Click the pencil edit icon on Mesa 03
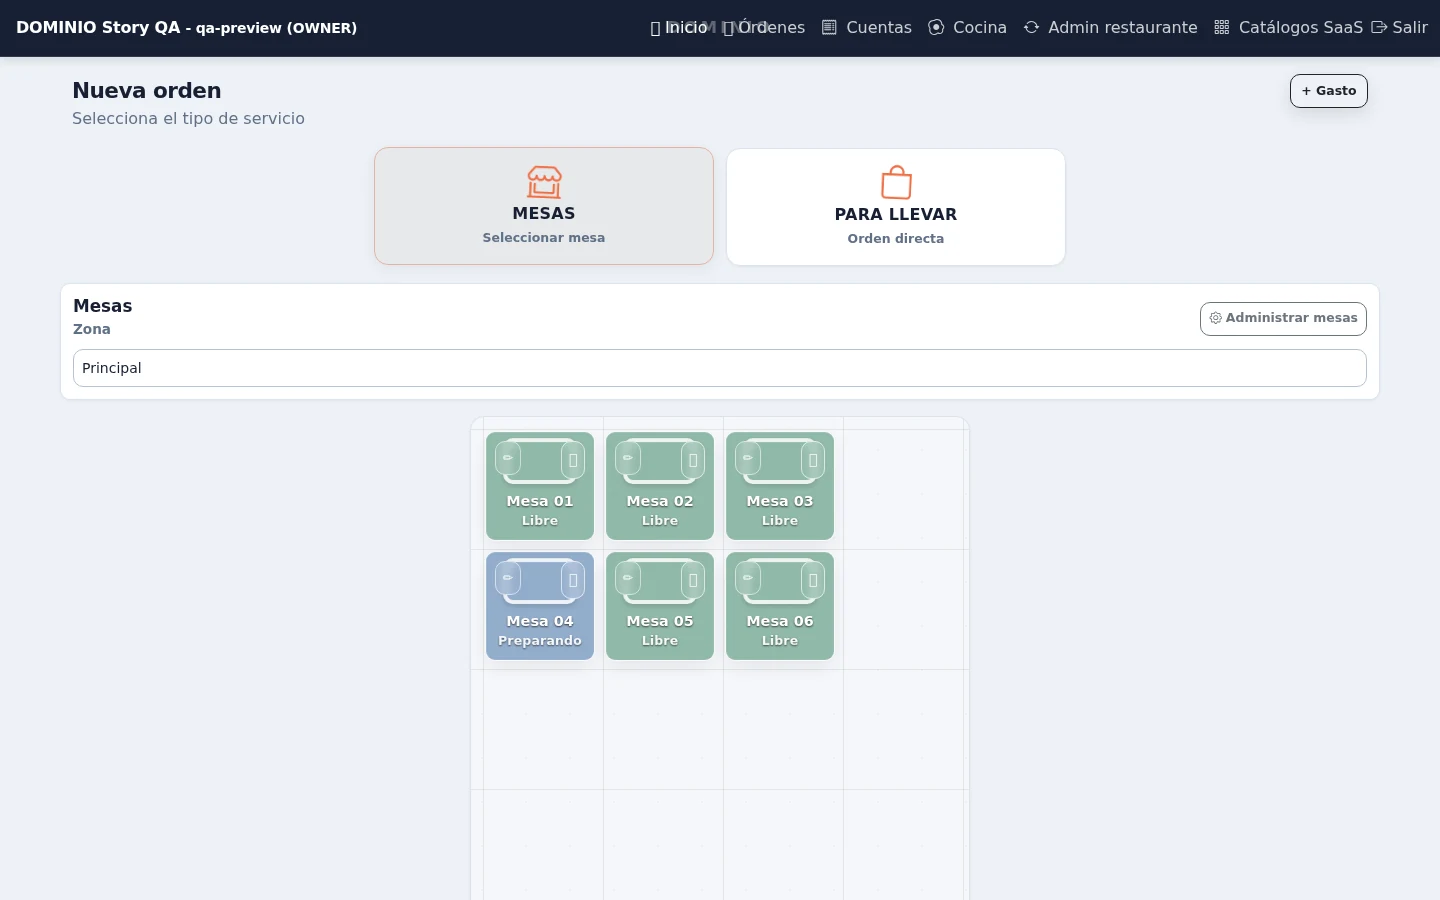The image size is (1440, 900). 748,458
